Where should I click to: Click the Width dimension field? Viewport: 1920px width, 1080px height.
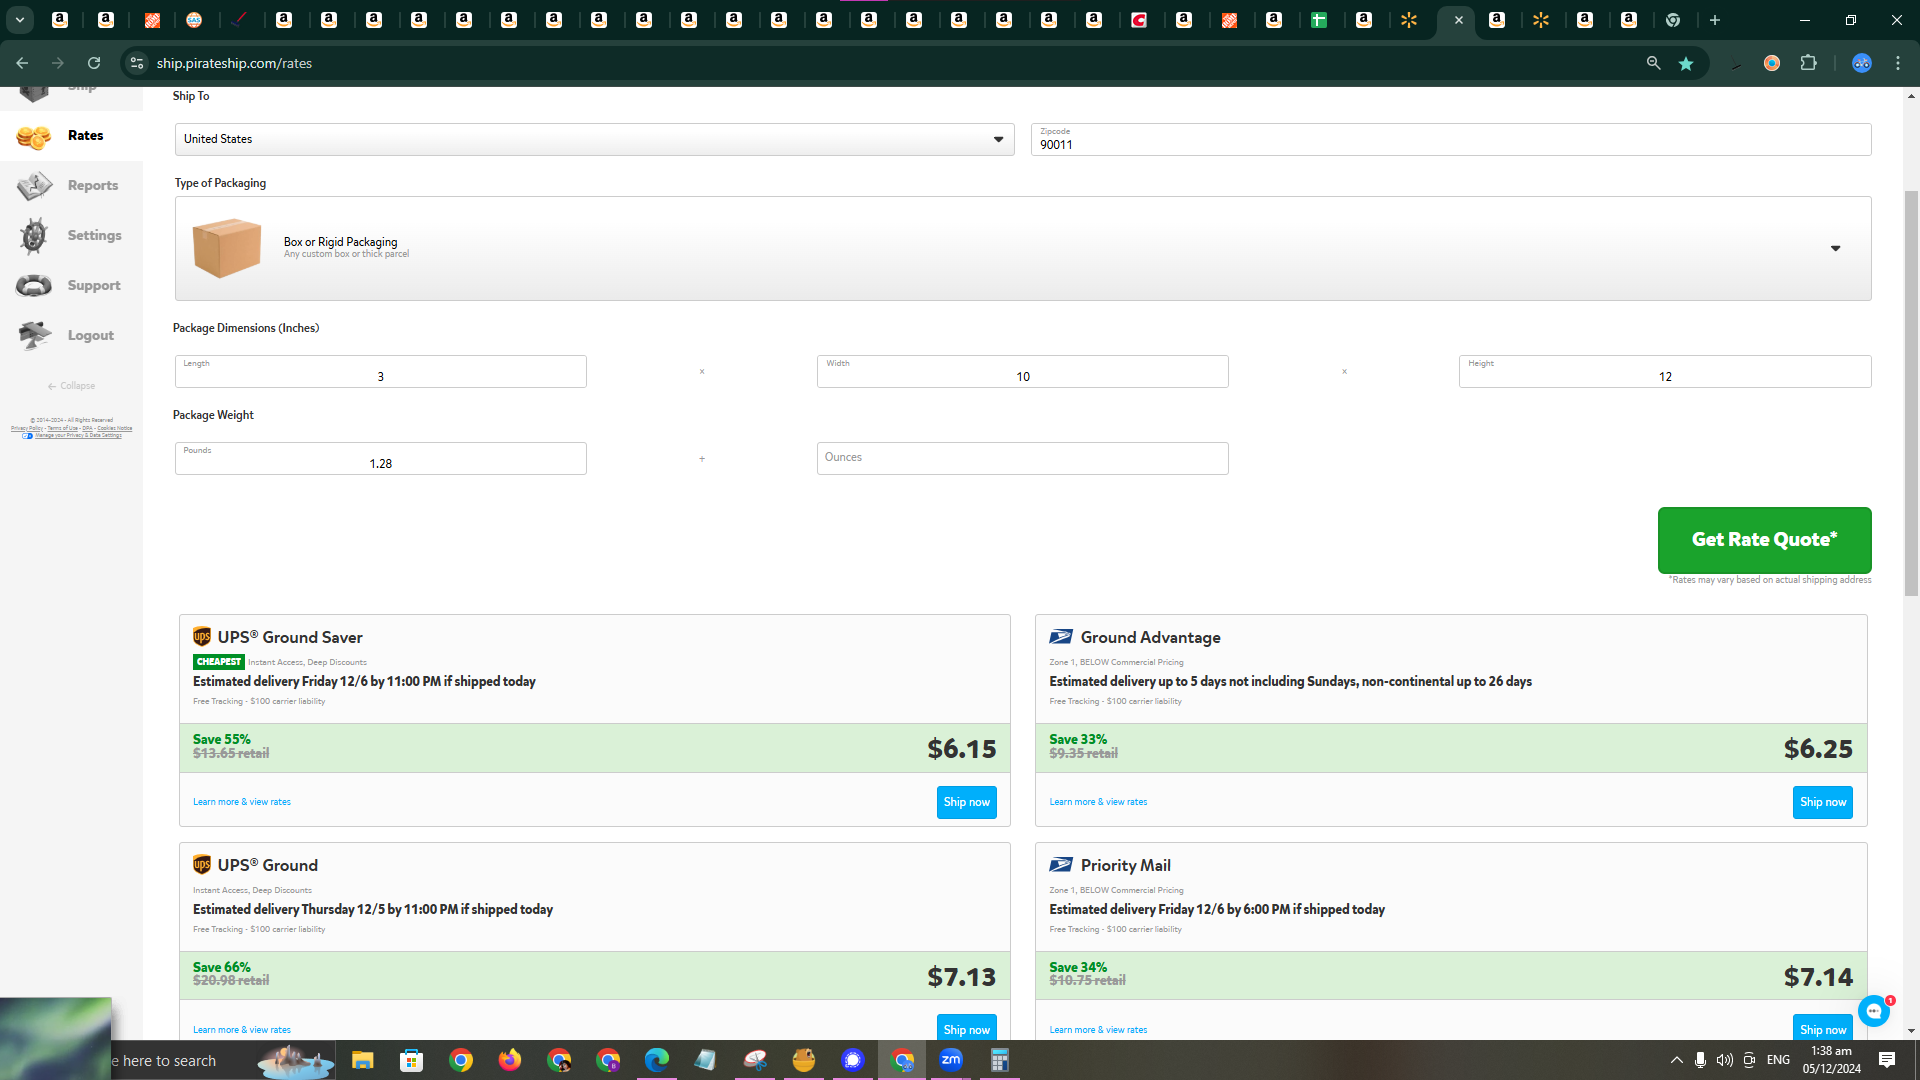(x=1022, y=371)
